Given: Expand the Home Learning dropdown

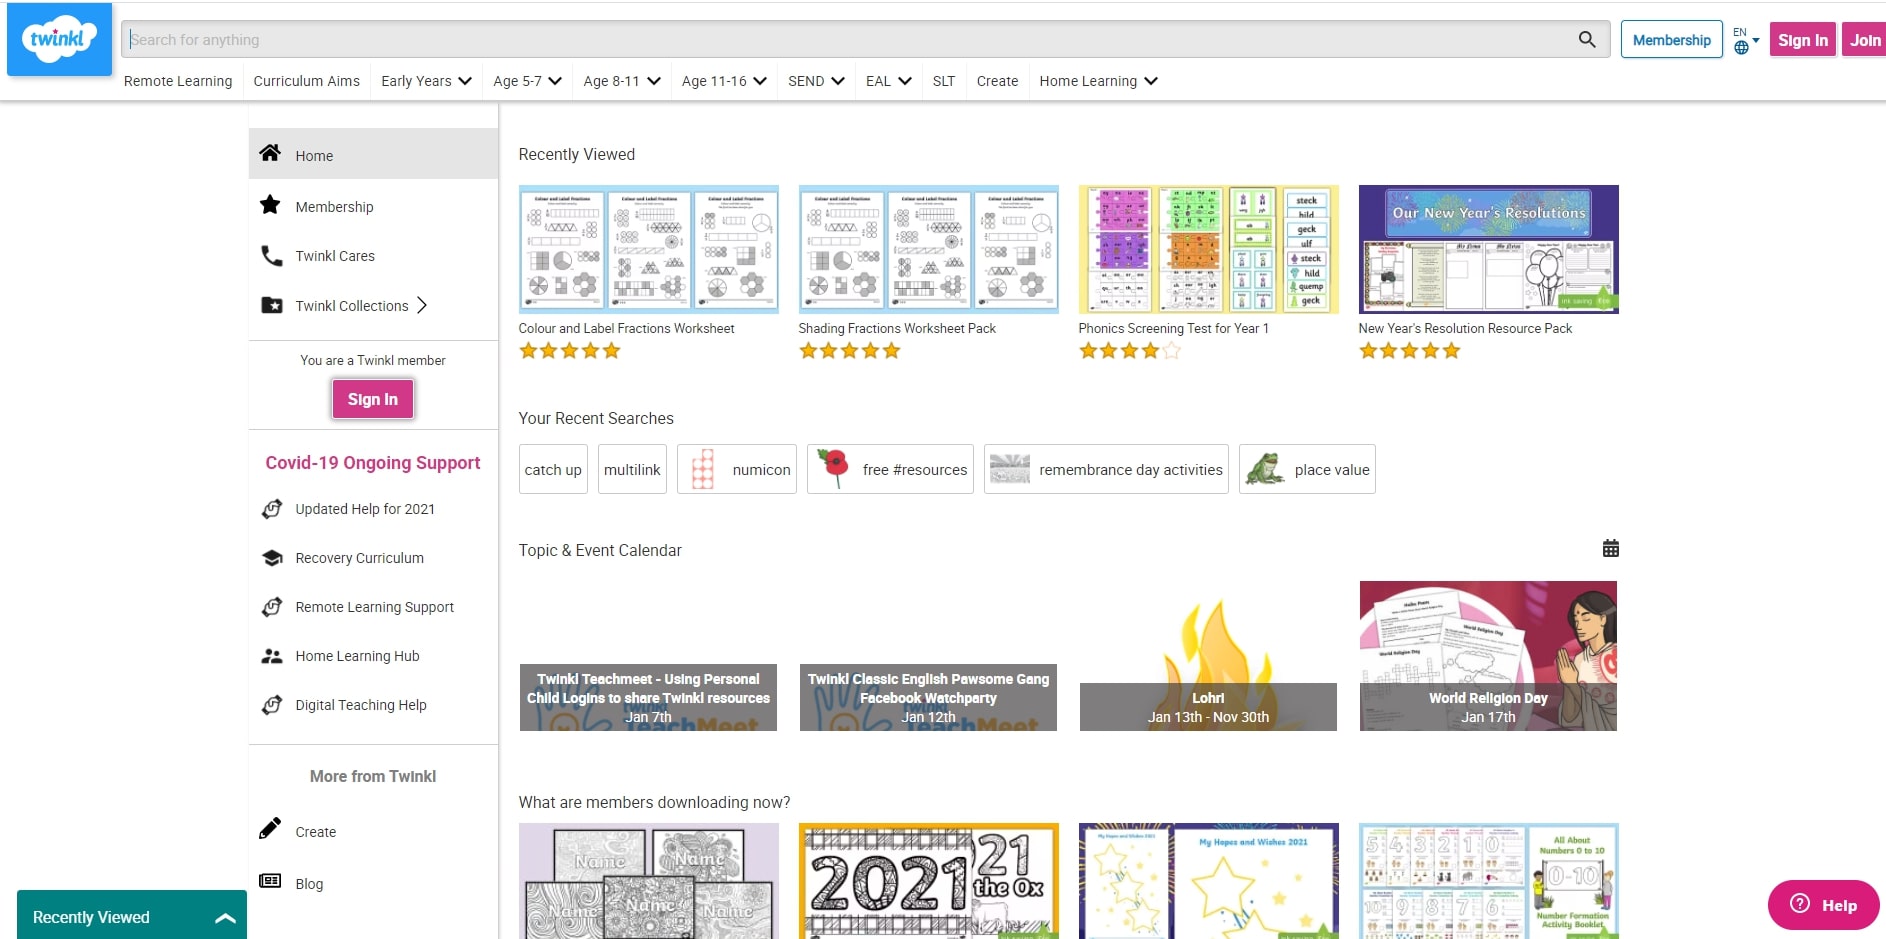Looking at the screenshot, I should click(x=1098, y=81).
